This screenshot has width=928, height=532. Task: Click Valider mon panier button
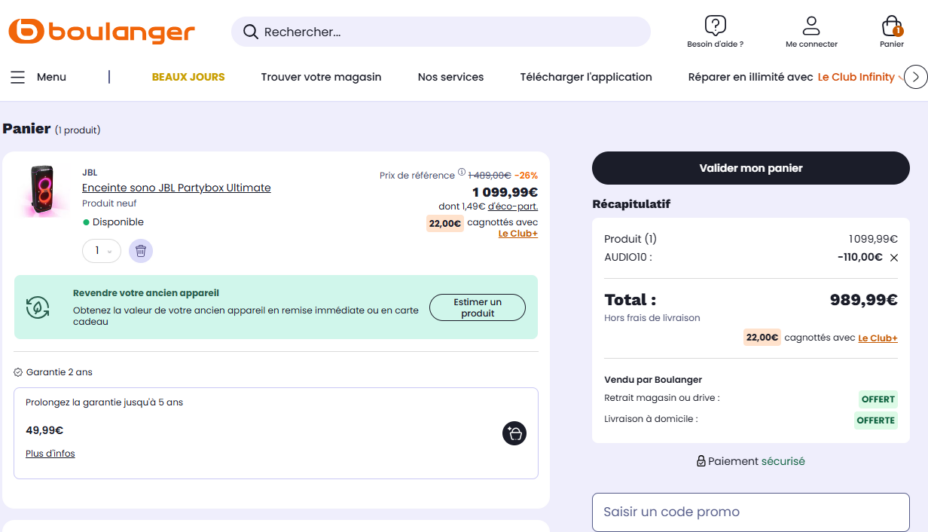(750, 168)
